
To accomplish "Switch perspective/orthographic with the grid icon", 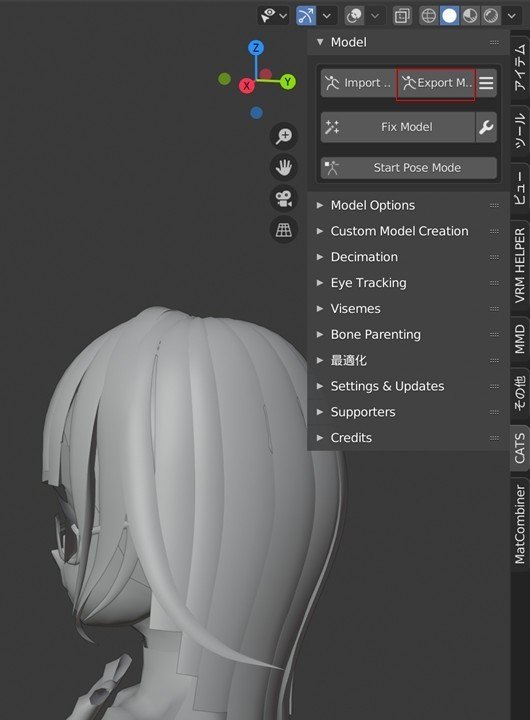I will (x=284, y=229).
